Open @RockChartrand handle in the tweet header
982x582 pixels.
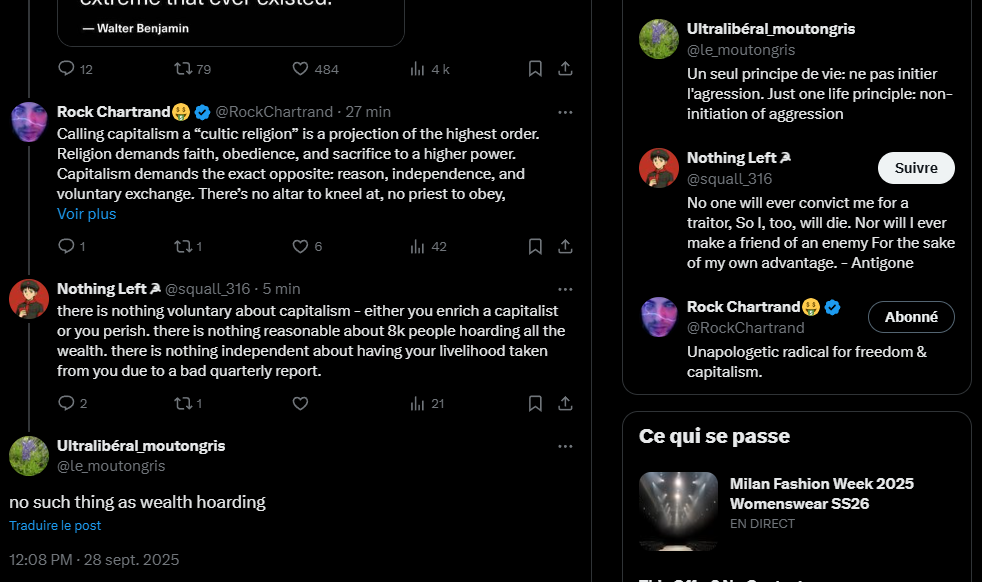[275, 112]
